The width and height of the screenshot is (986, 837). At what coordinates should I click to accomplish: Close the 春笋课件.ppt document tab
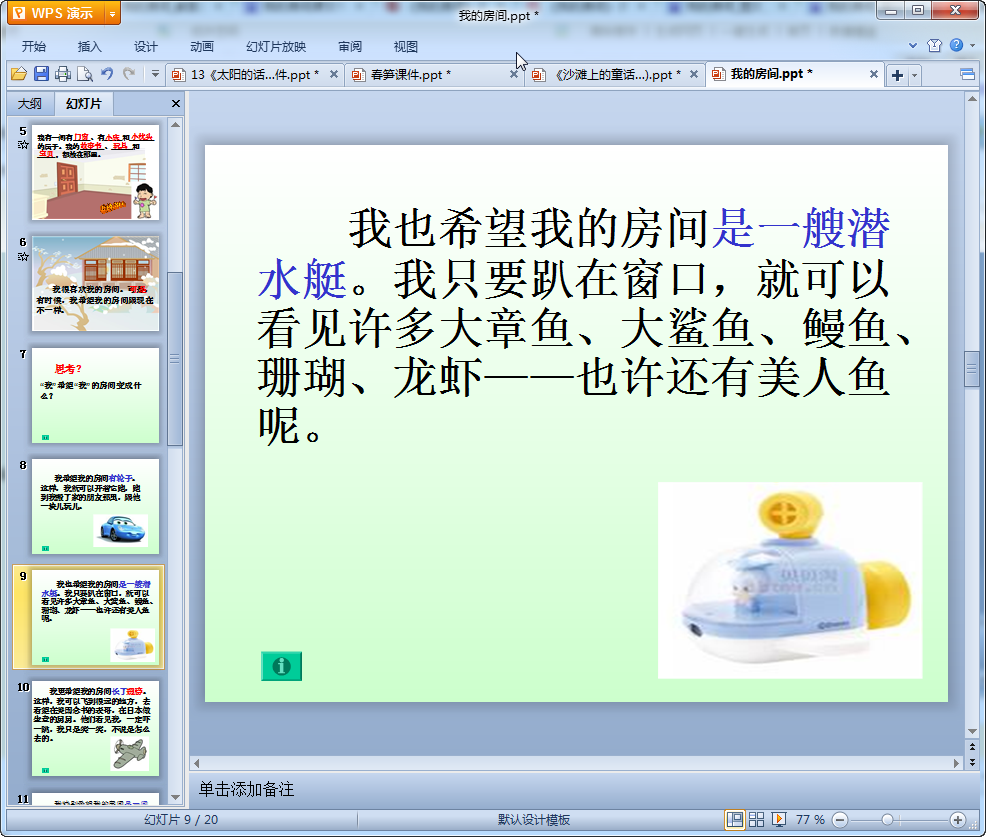513,74
